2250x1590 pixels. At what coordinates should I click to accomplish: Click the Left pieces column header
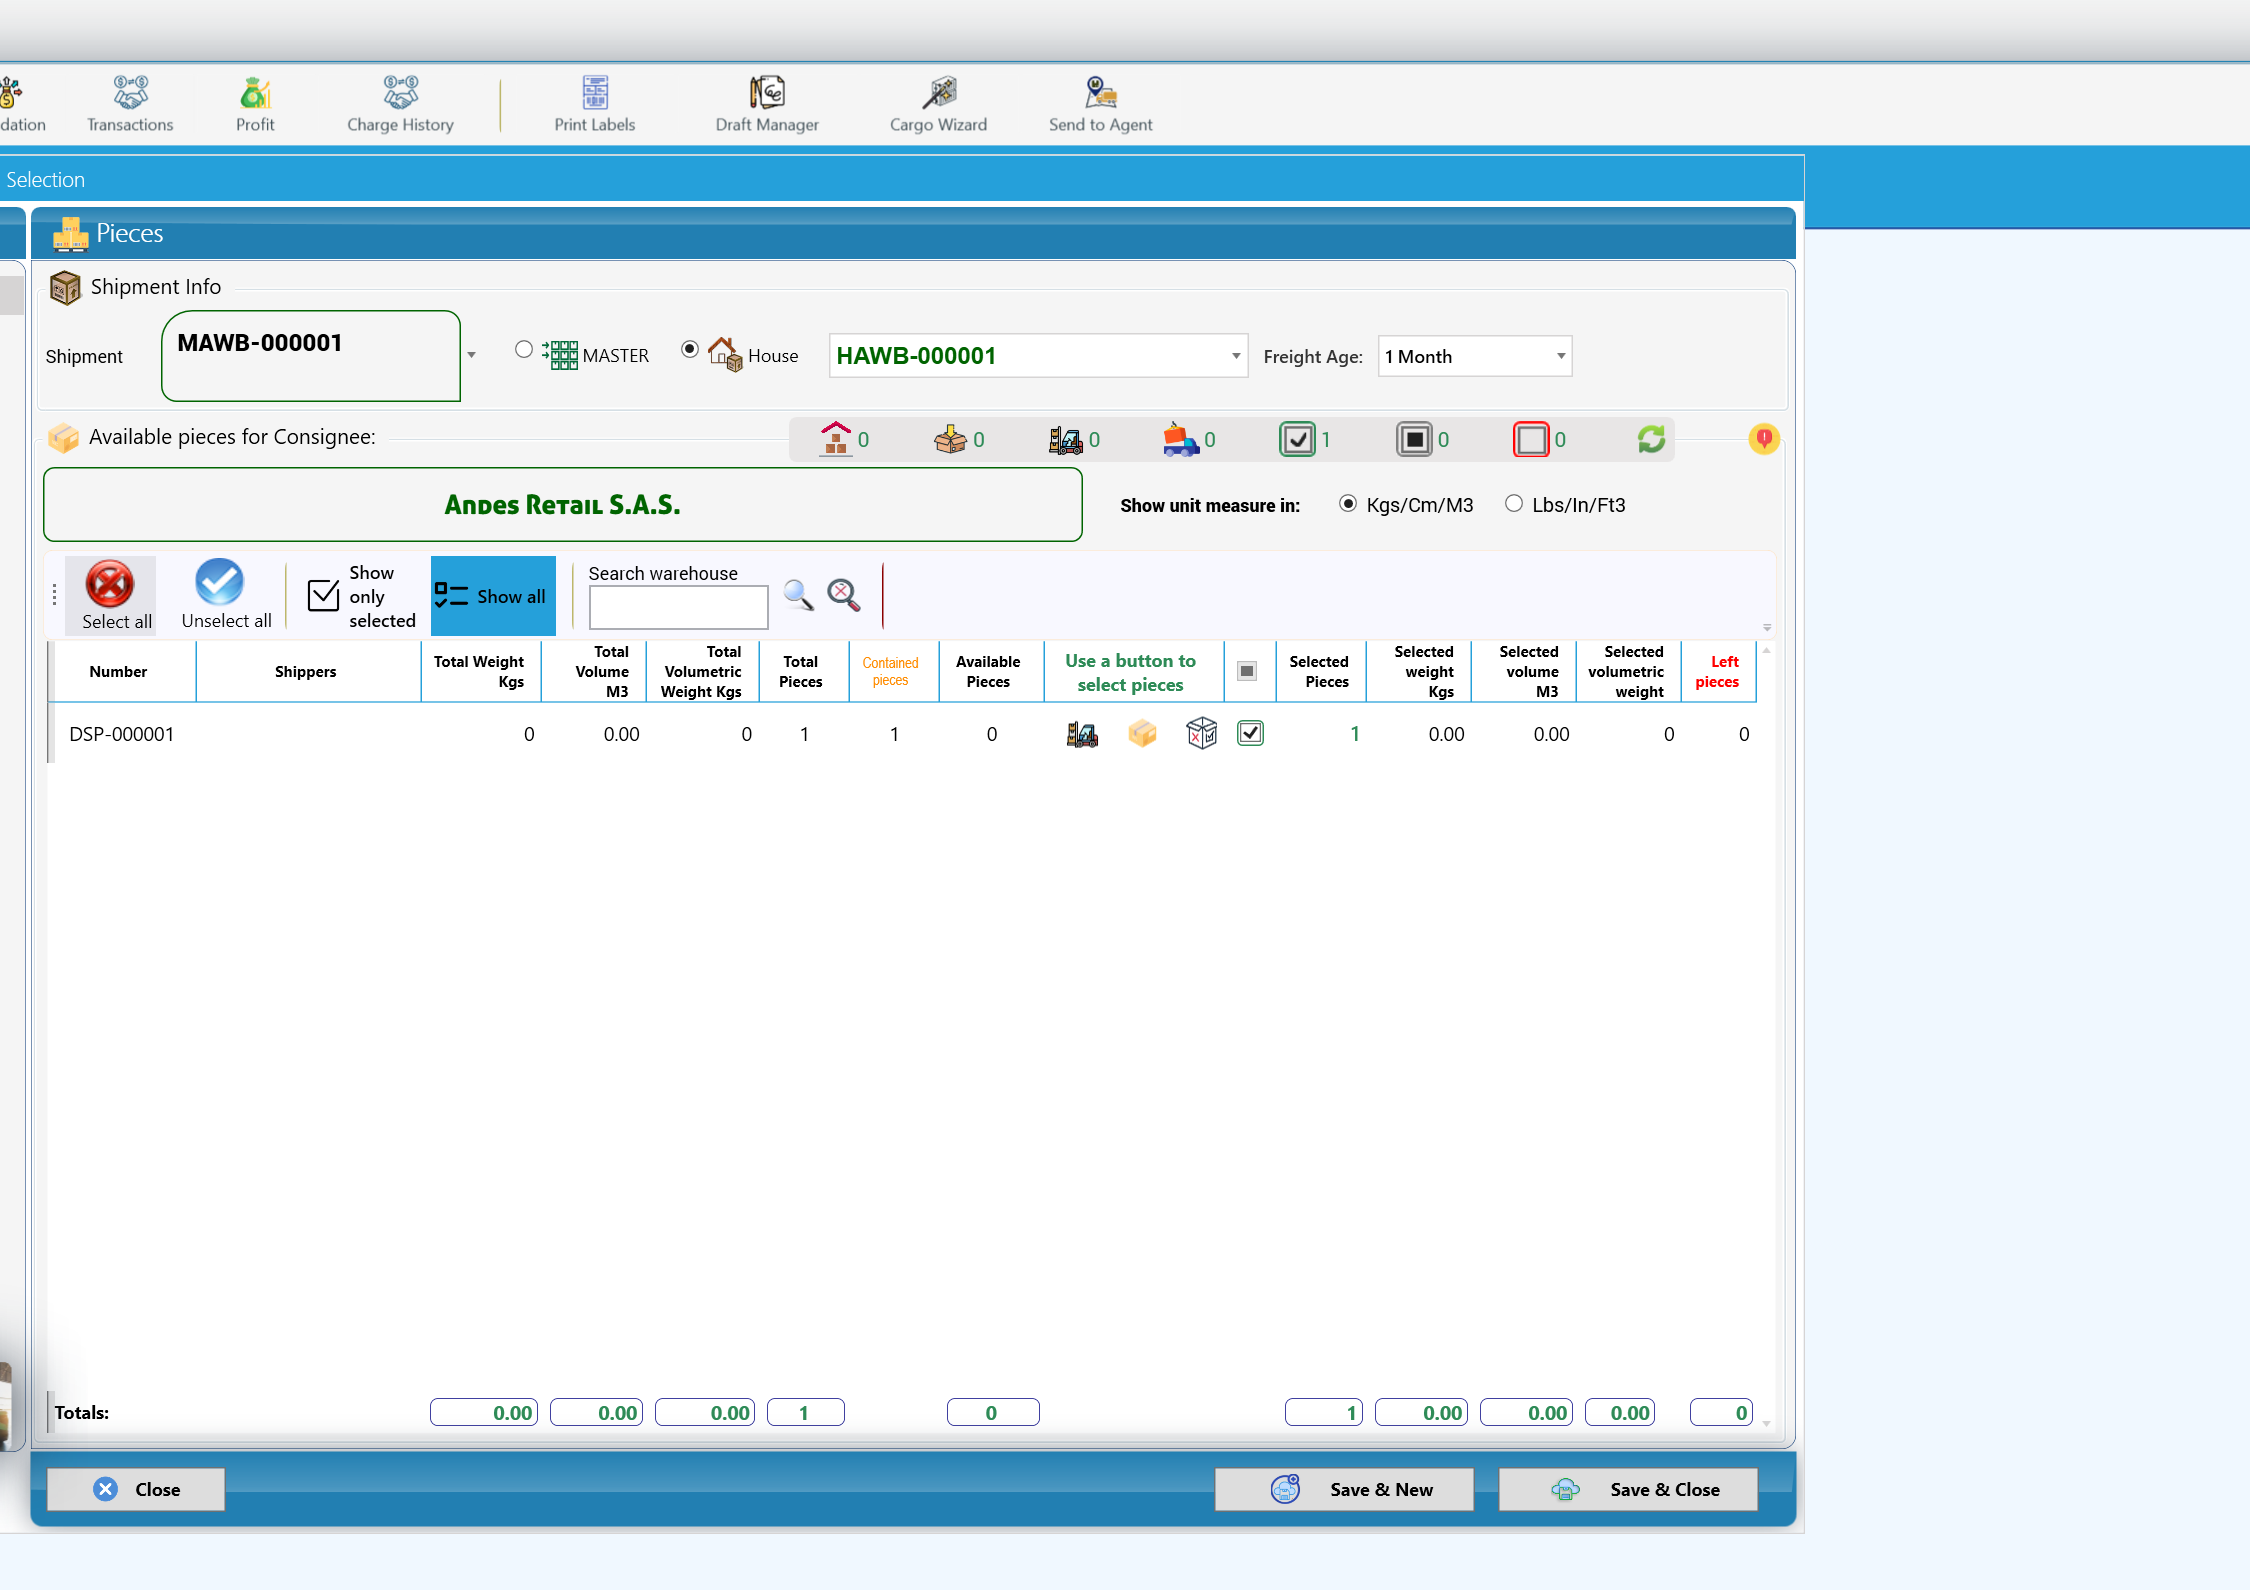click(1718, 672)
